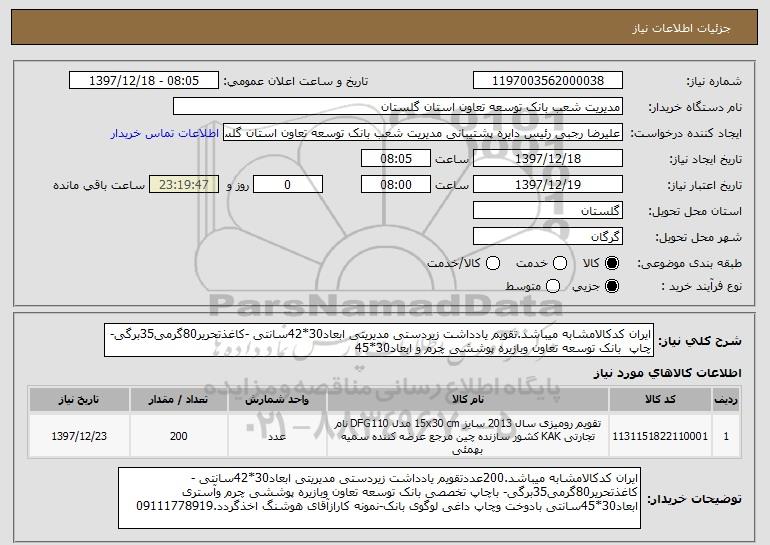770x545 pixels.
Task: Click the remaining days field showing 0
Action: pos(288,185)
